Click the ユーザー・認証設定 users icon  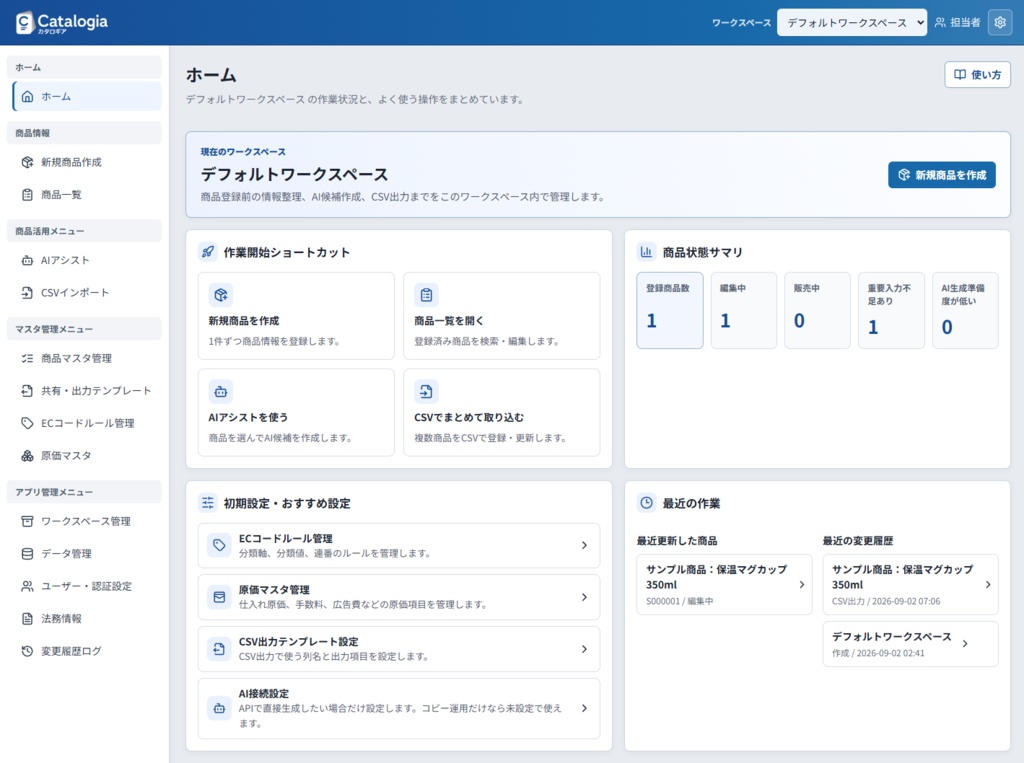27,586
